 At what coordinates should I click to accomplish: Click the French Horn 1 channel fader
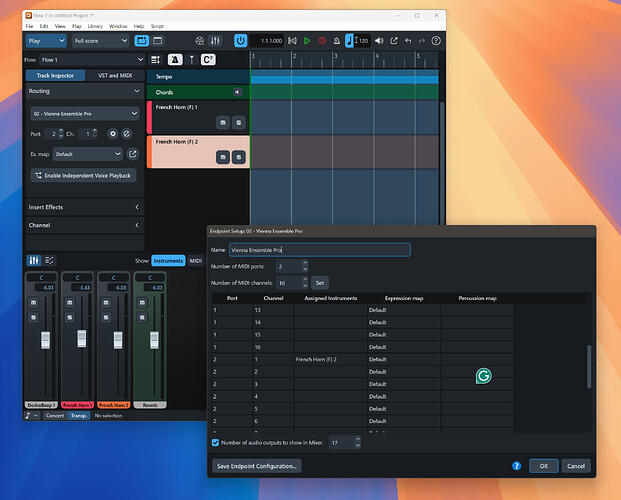tap(82, 338)
